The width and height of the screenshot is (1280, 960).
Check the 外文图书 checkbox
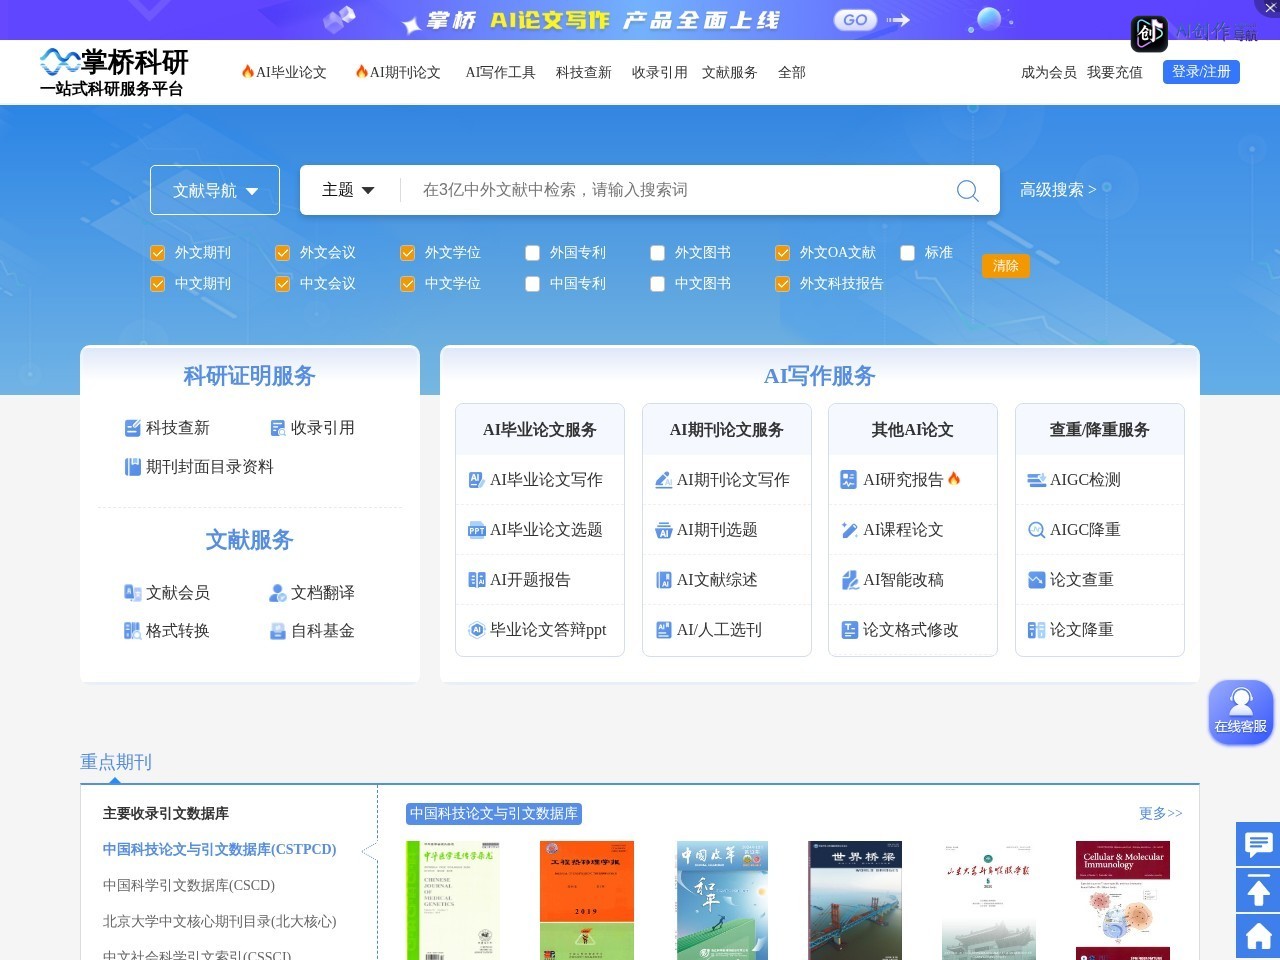pos(657,253)
